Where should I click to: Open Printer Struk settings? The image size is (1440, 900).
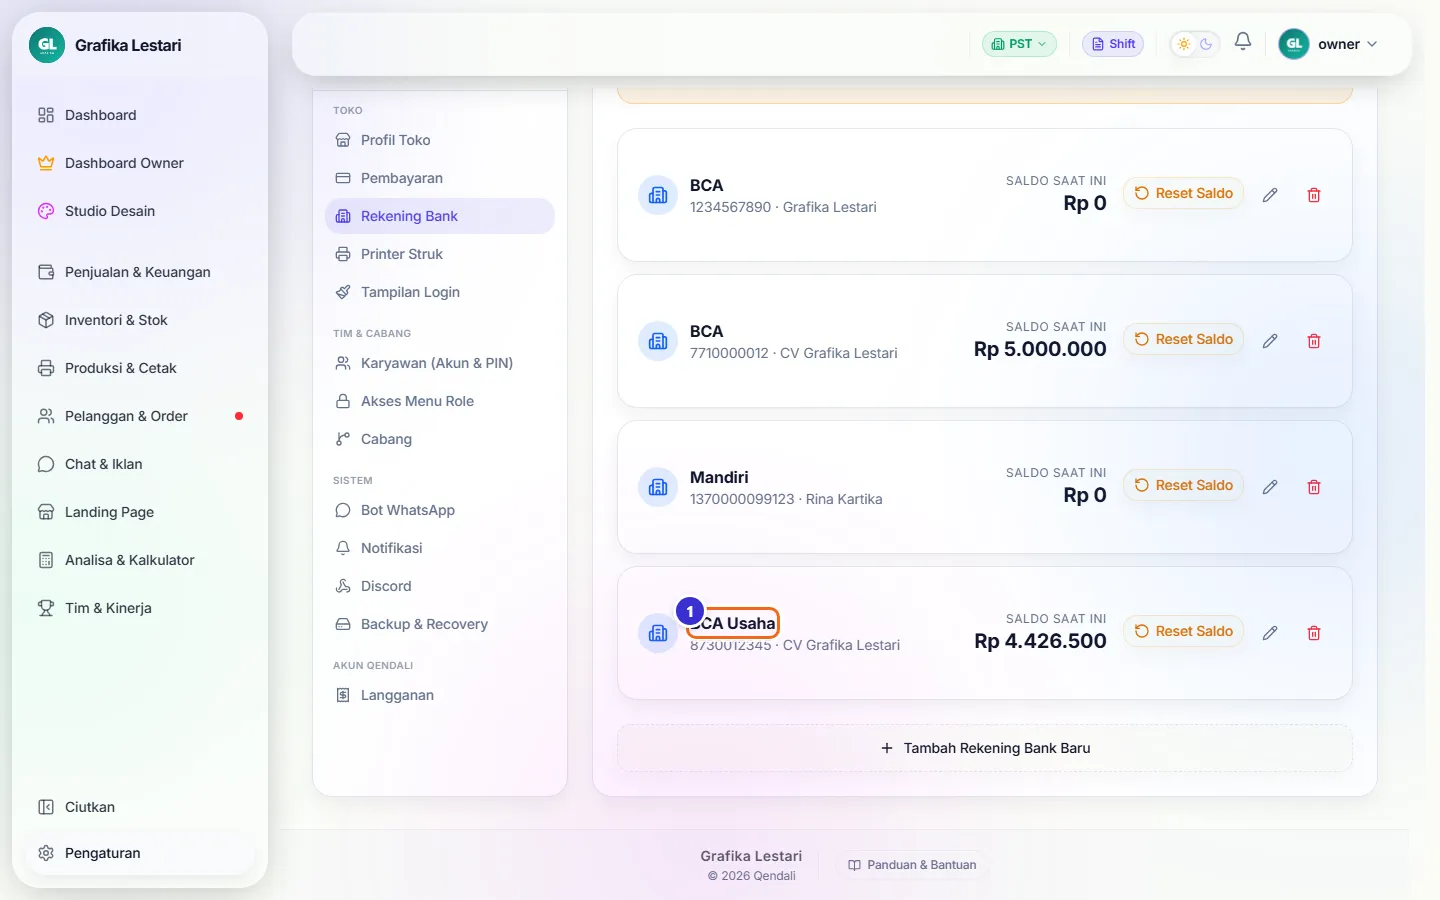click(x=440, y=254)
